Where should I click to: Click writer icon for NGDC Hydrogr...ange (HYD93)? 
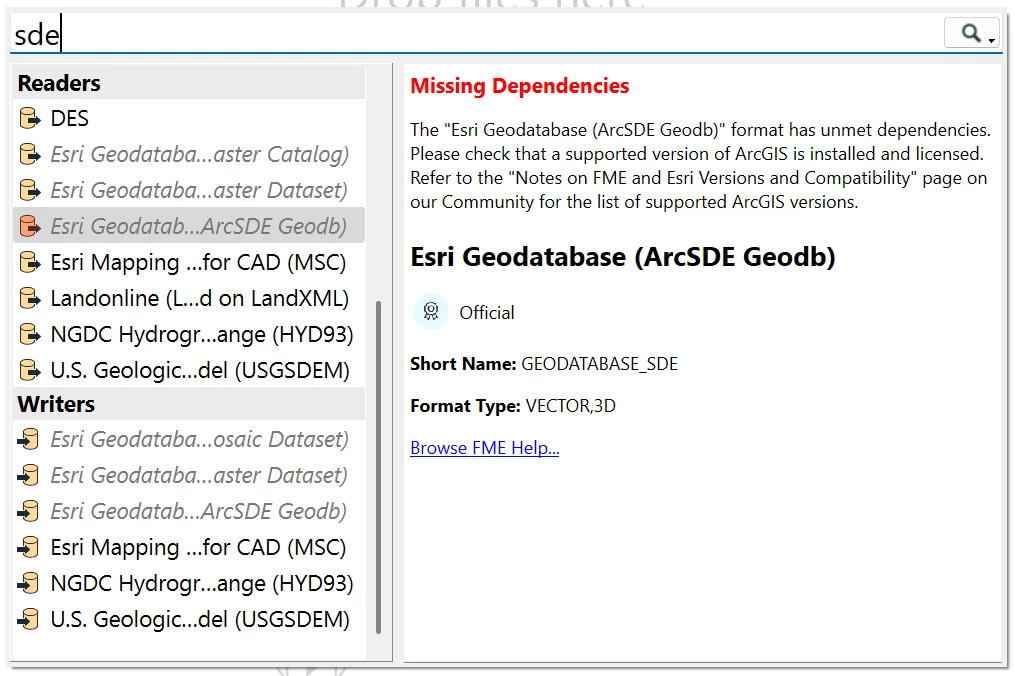(x=28, y=583)
